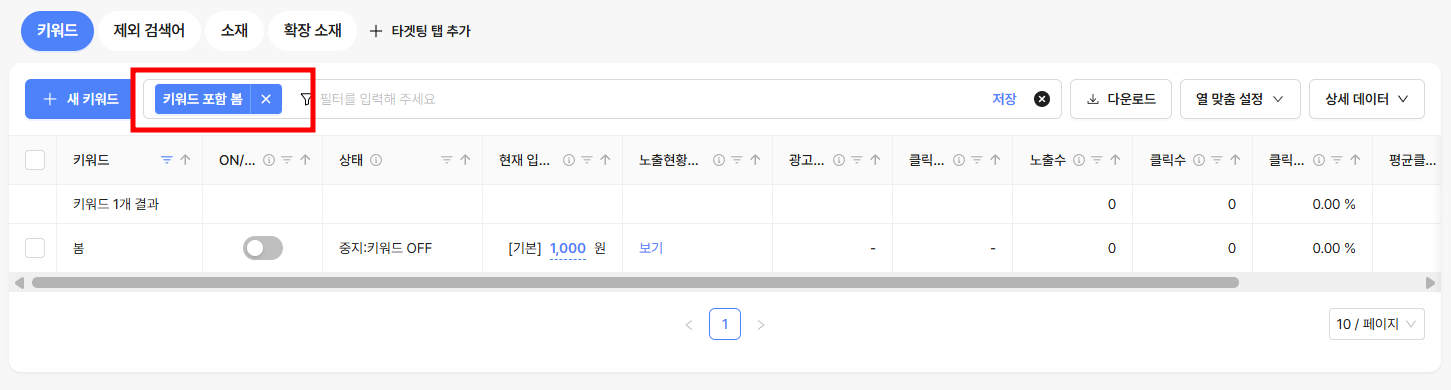
Task: Show info tooltip for 상태 column
Action: 375,160
